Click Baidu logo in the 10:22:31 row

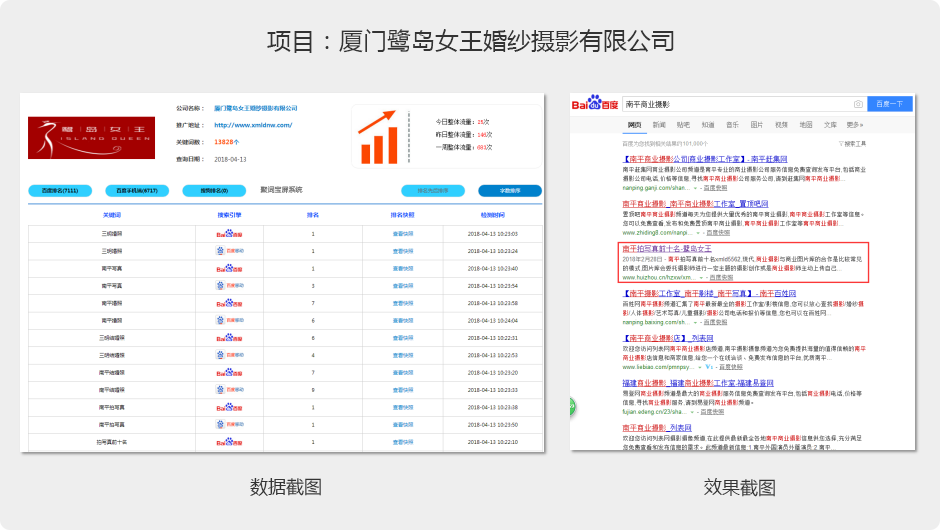[x=229, y=338]
